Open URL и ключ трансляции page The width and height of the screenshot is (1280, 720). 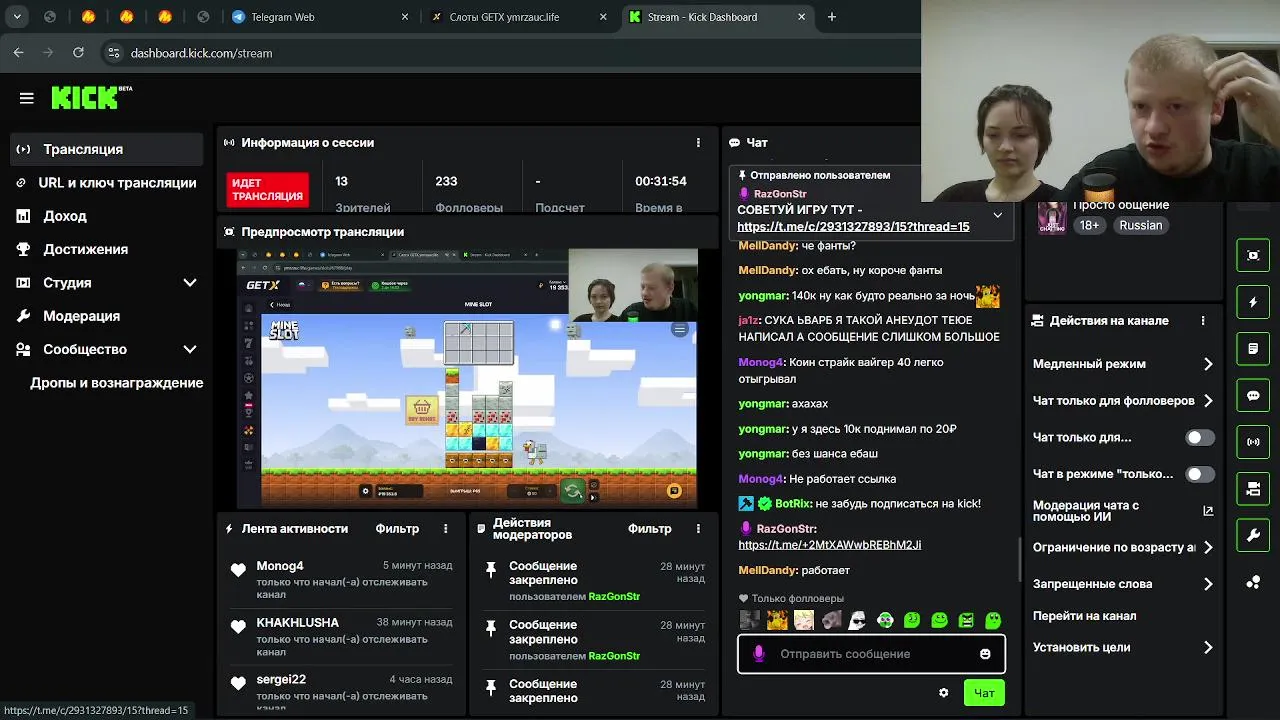[106, 183]
